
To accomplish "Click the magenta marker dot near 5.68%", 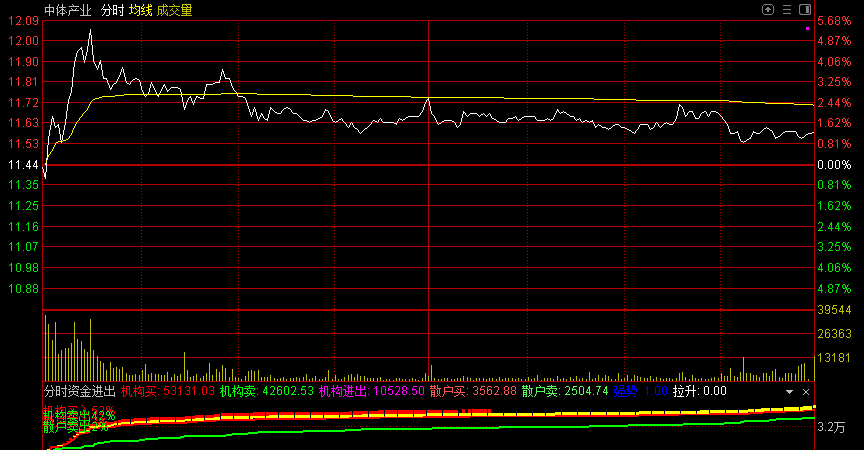I will click(x=807, y=29).
